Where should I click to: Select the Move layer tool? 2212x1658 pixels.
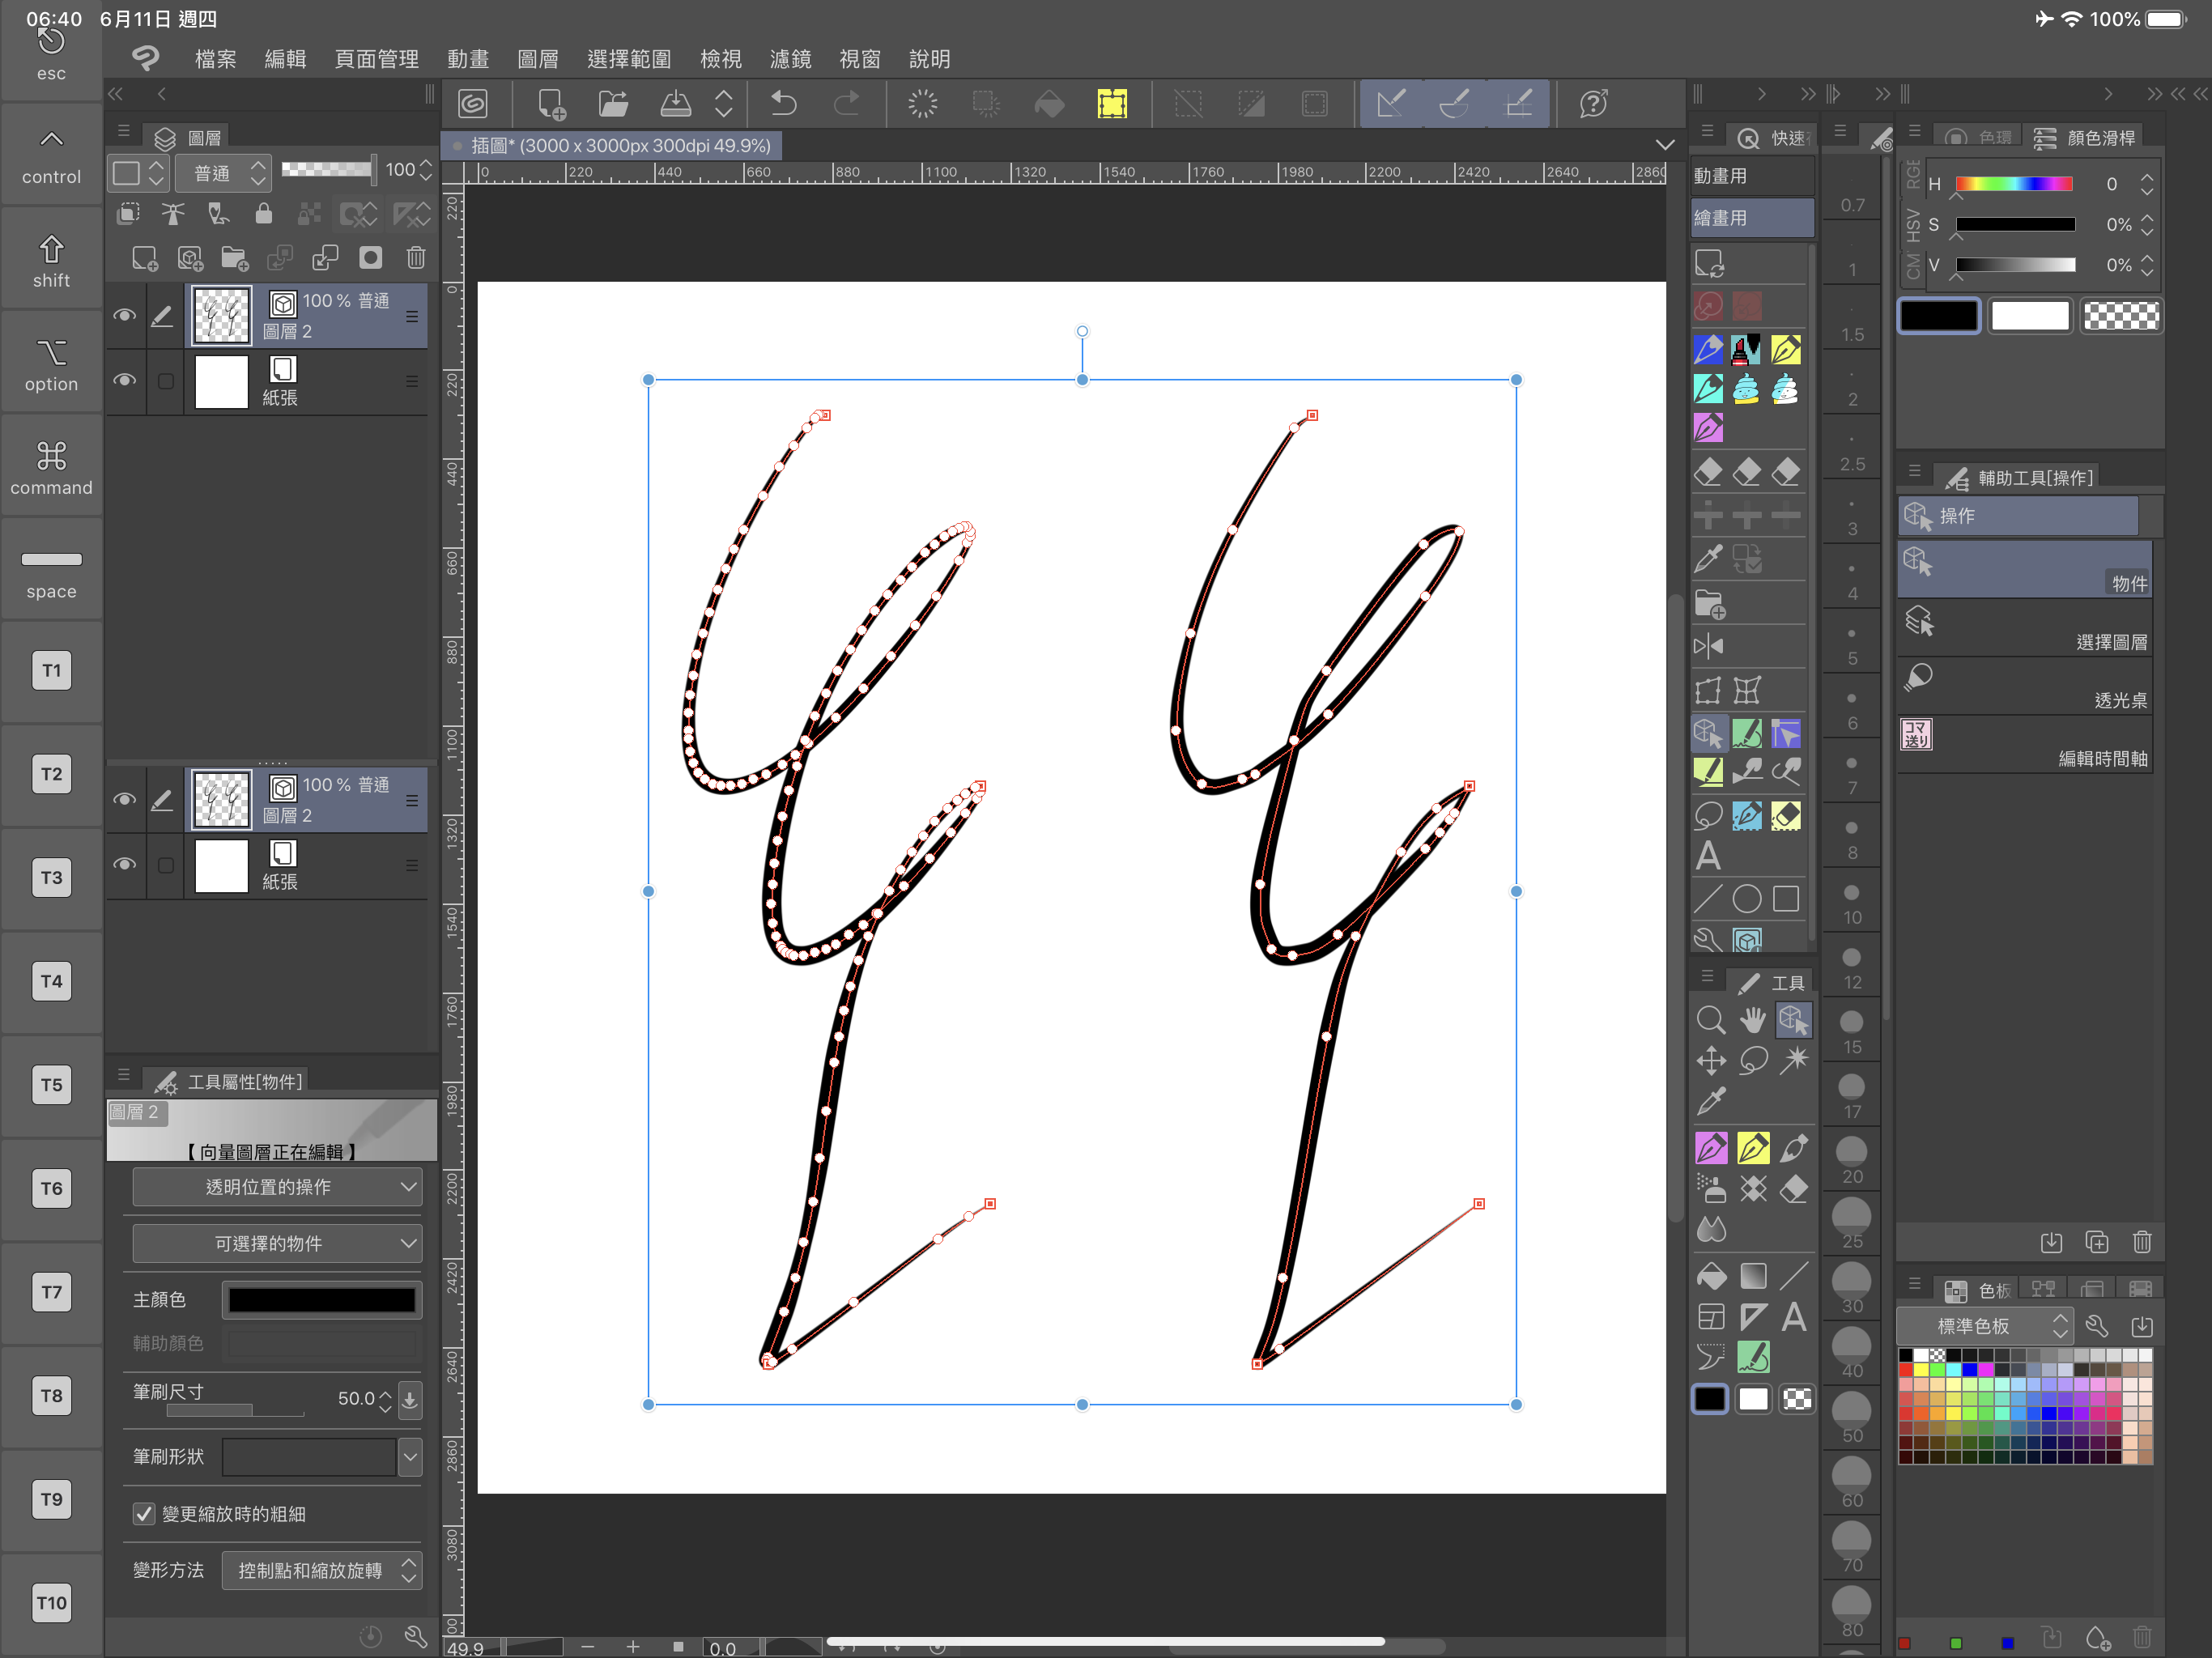1710,1060
